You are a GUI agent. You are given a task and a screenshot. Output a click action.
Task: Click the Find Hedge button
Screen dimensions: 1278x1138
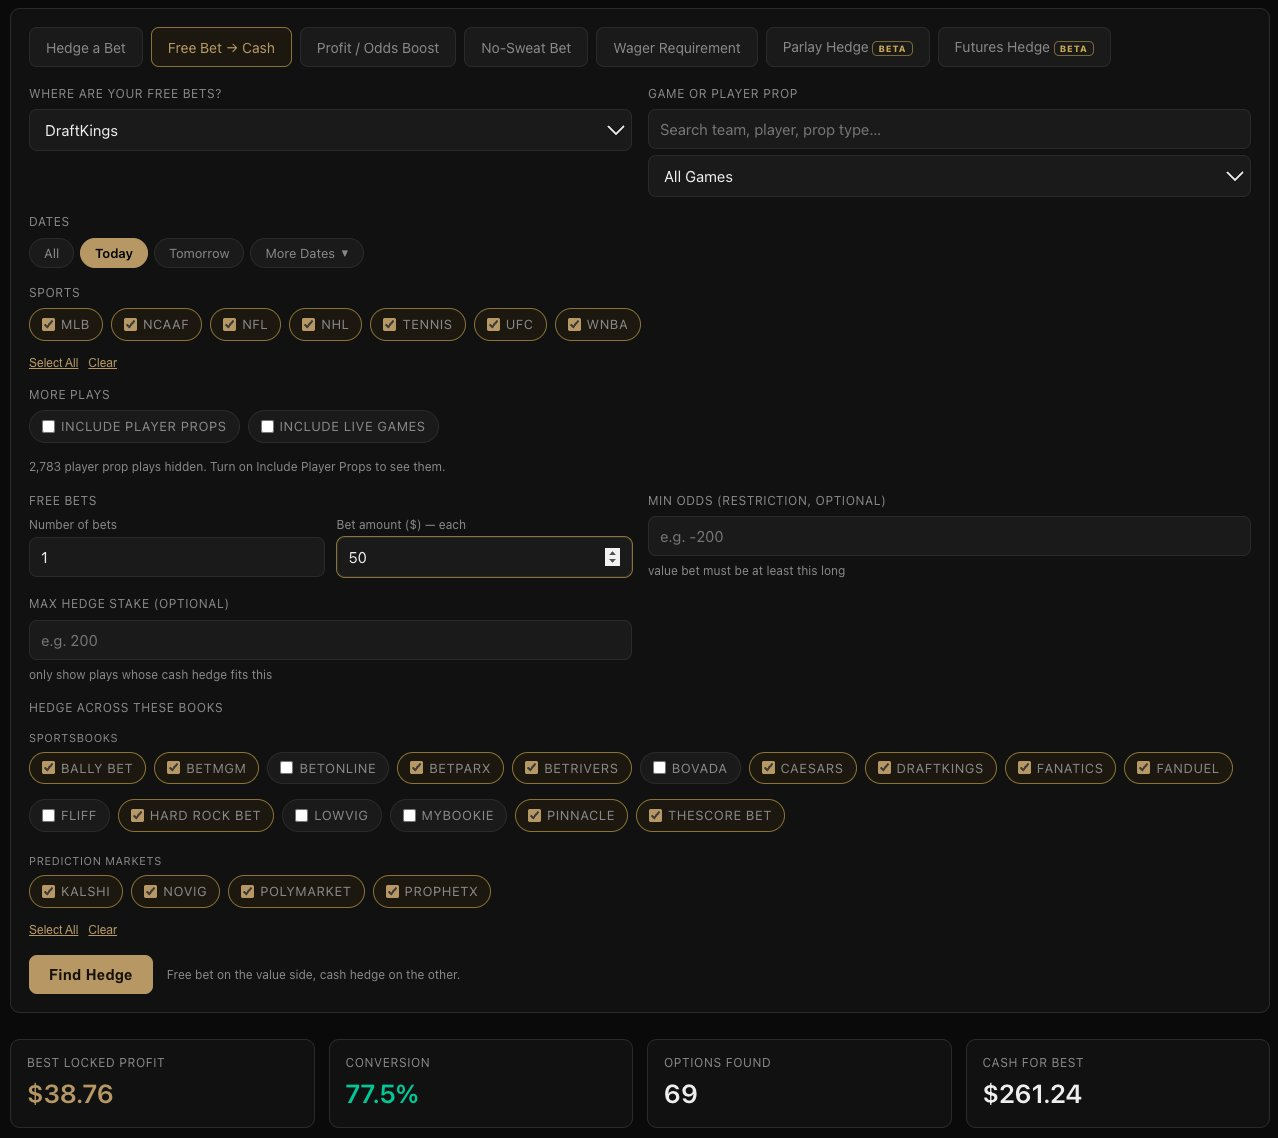pos(91,974)
